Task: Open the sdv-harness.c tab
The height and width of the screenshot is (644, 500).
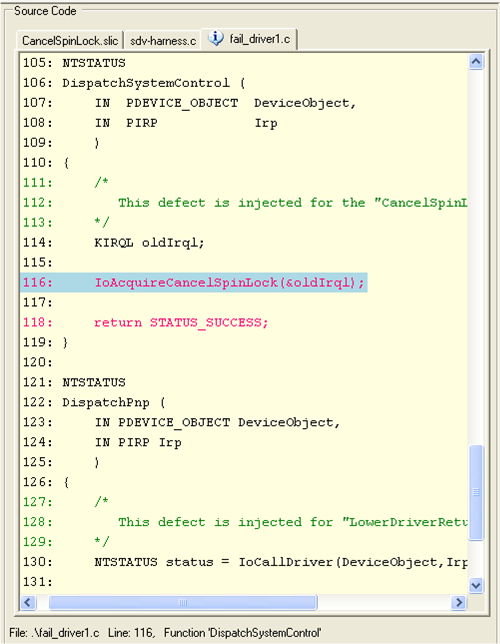Action: click(x=163, y=41)
